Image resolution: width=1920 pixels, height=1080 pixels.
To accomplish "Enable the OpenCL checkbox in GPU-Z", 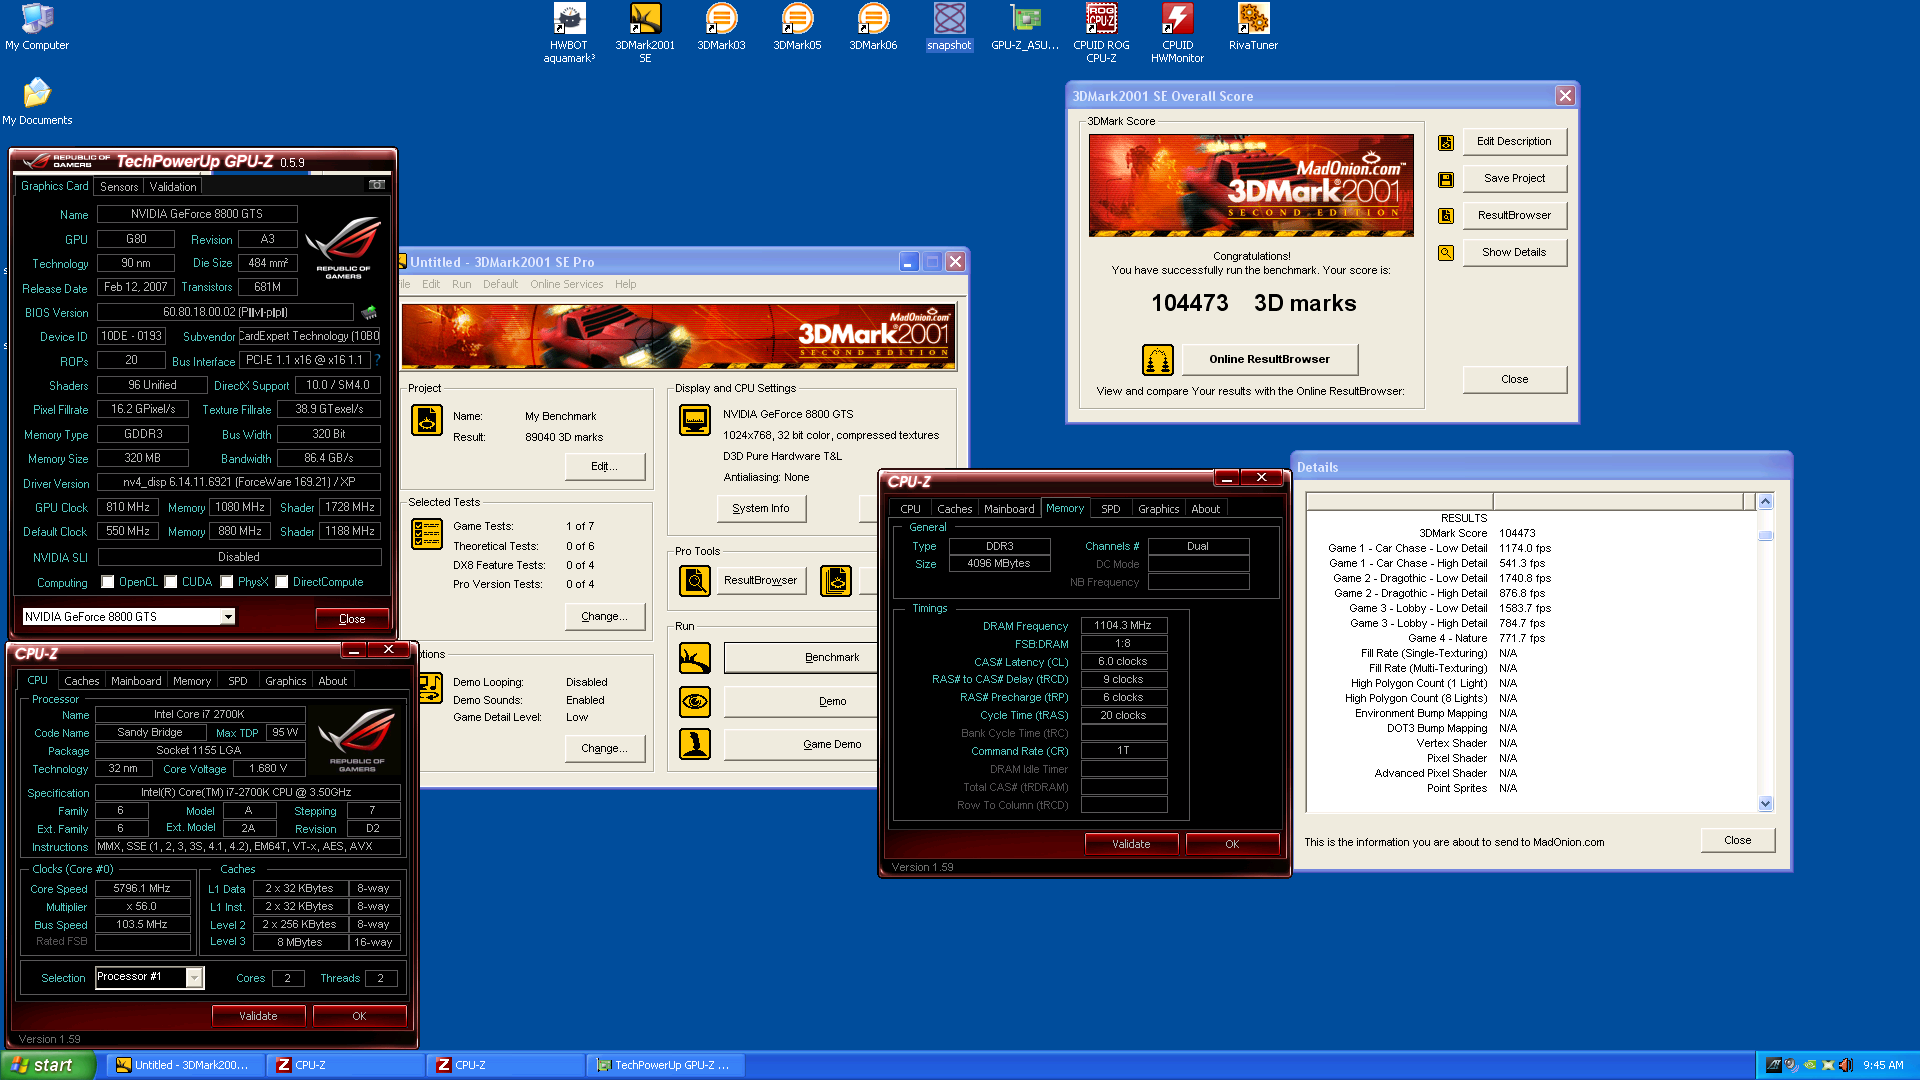I will pyautogui.click(x=108, y=582).
